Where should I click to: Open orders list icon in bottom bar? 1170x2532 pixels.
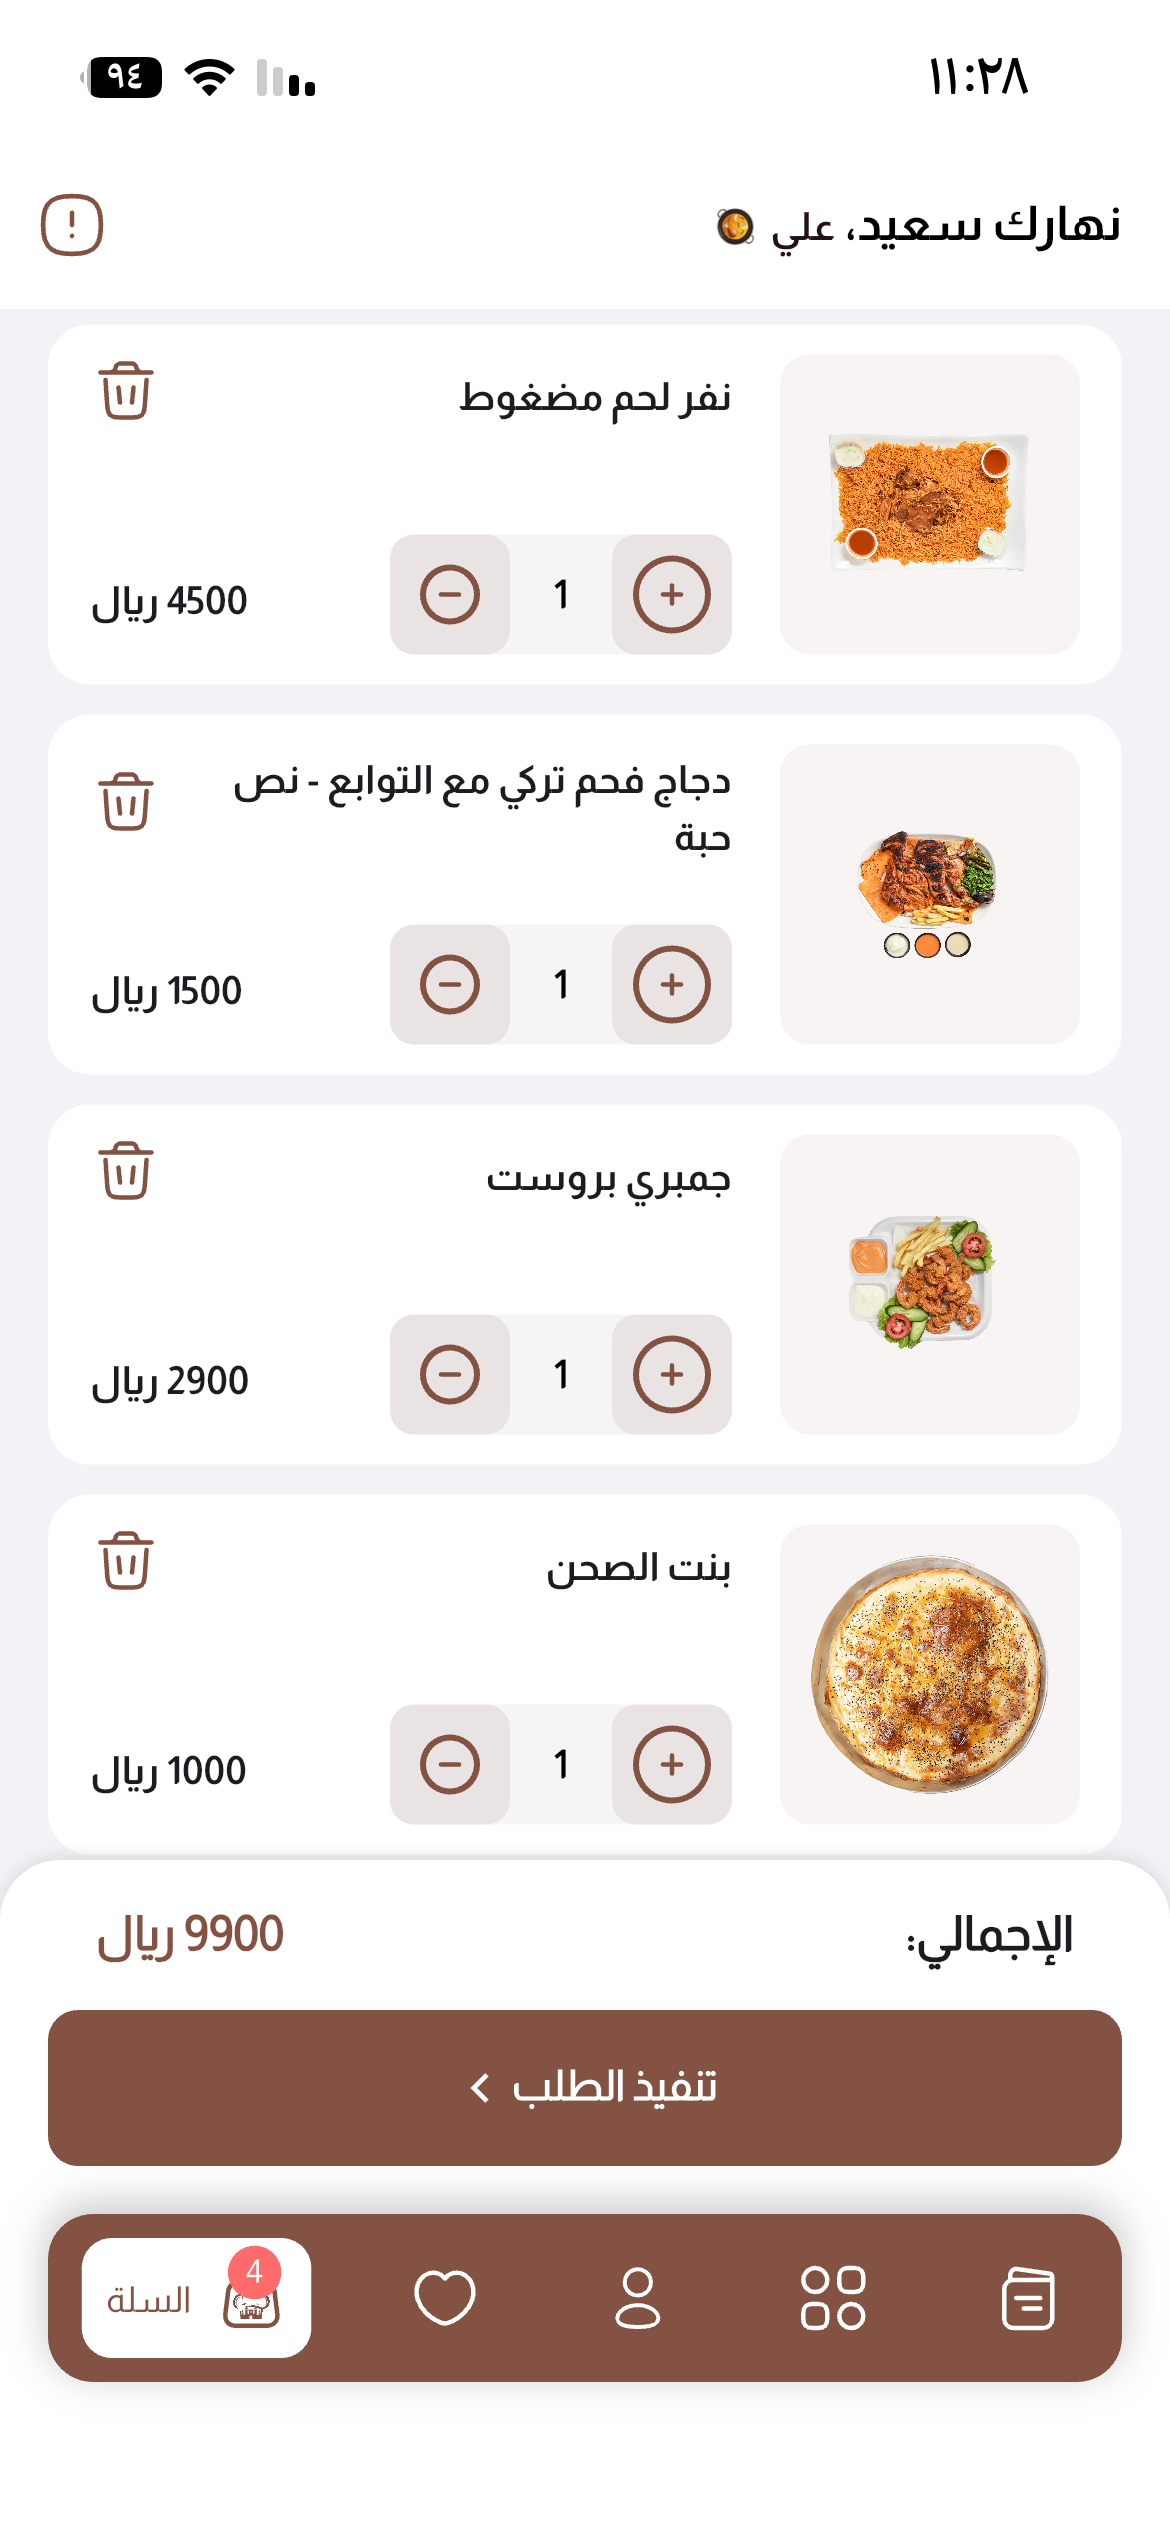pyautogui.click(x=1027, y=2297)
